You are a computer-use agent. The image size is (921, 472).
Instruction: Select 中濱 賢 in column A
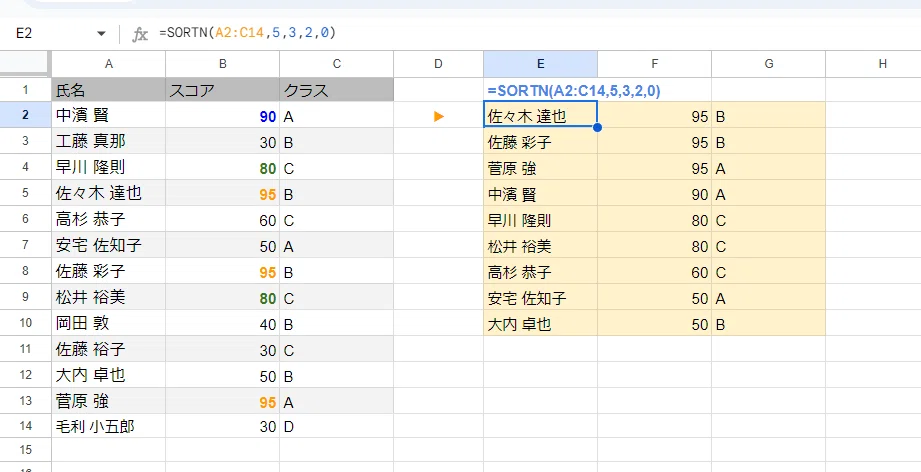109,116
